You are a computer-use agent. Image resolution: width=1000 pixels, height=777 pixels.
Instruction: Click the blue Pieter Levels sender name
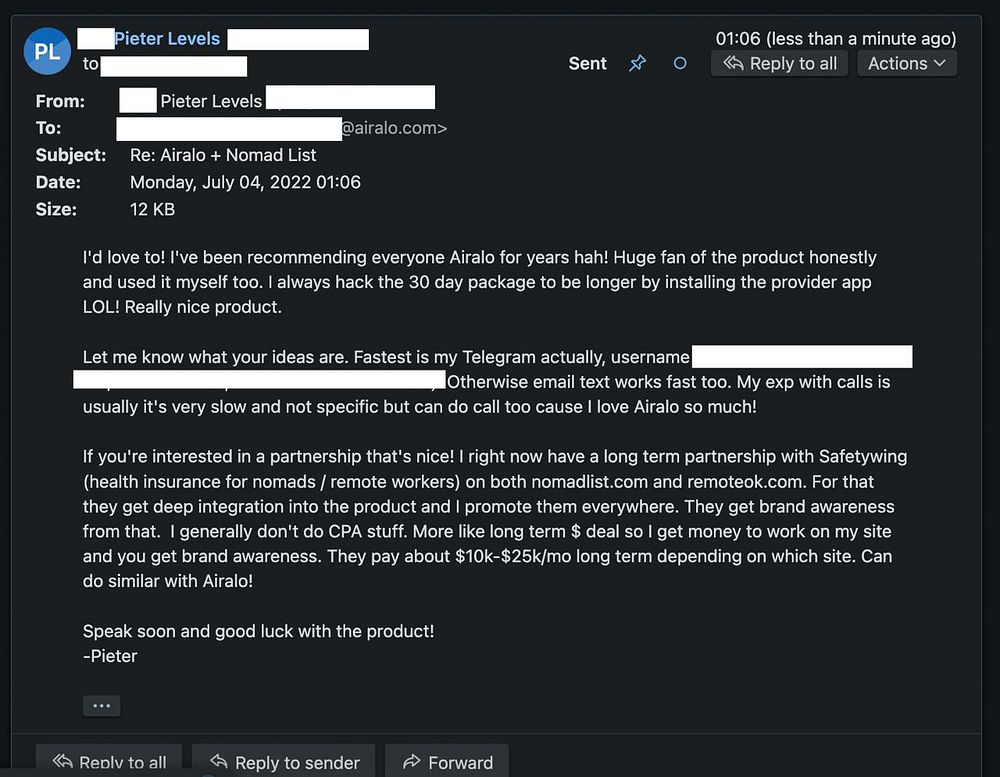click(166, 39)
